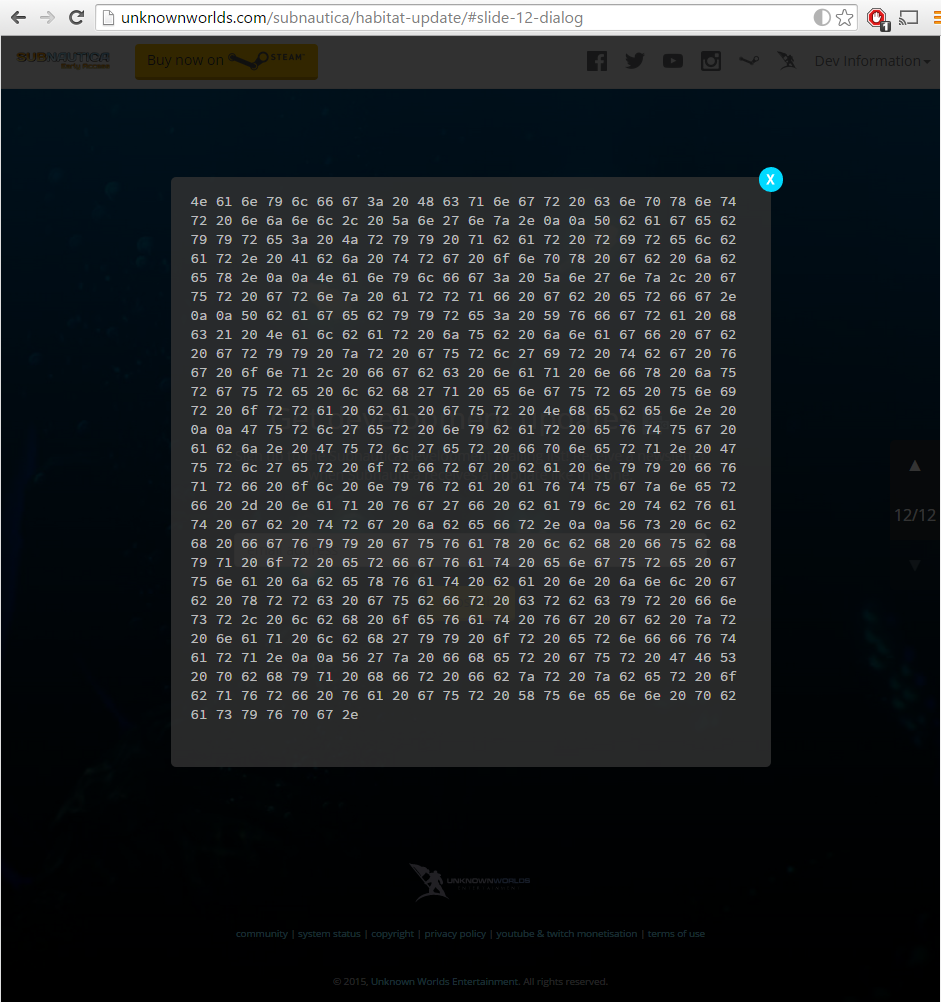
Task: Click the Unknown Worlds icon in header
Action: point(787,61)
